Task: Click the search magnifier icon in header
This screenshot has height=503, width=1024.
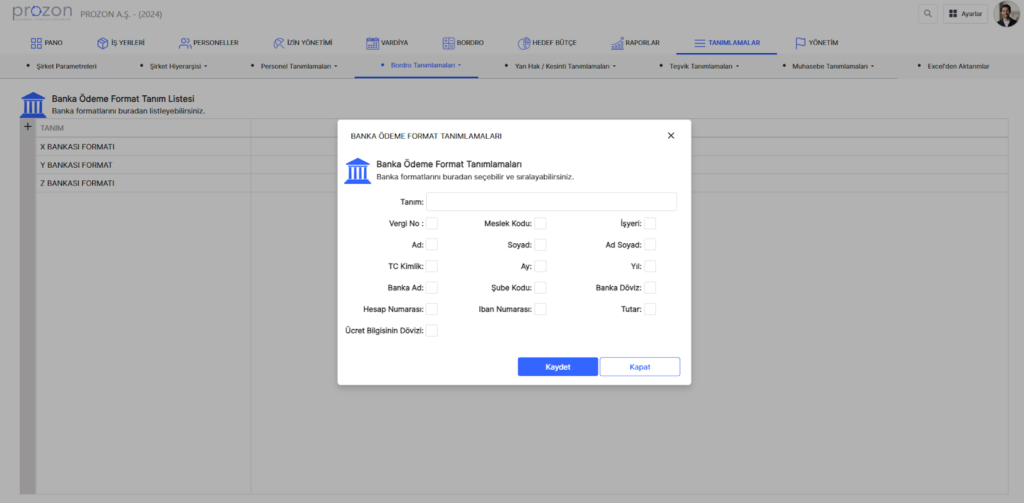Action: [x=928, y=14]
